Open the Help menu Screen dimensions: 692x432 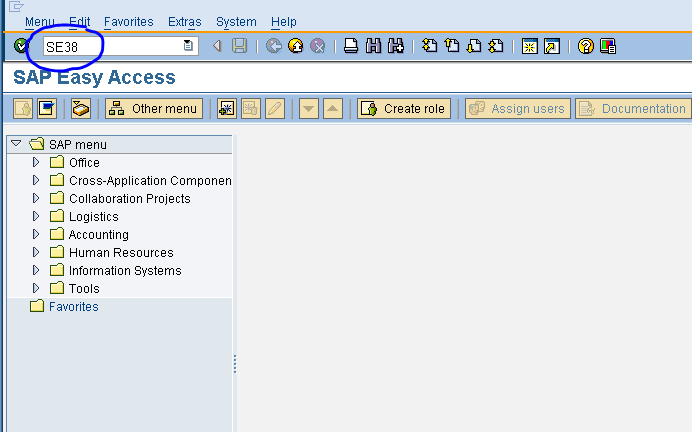(284, 22)
